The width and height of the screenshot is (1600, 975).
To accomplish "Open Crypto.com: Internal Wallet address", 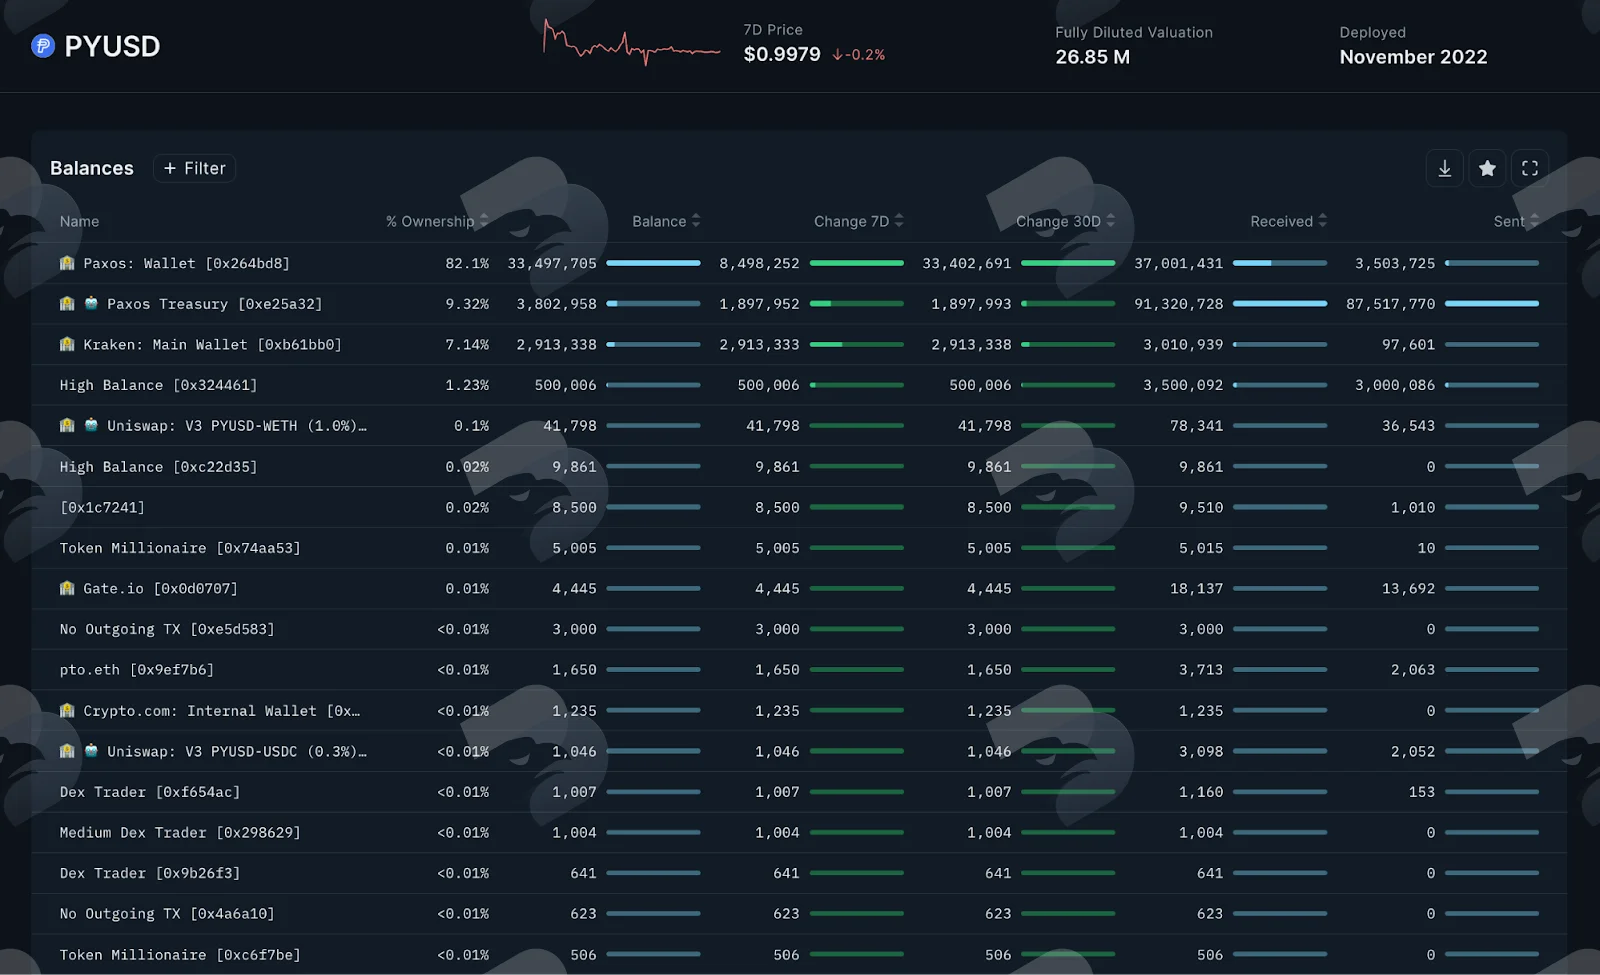I will coord(221,711).
